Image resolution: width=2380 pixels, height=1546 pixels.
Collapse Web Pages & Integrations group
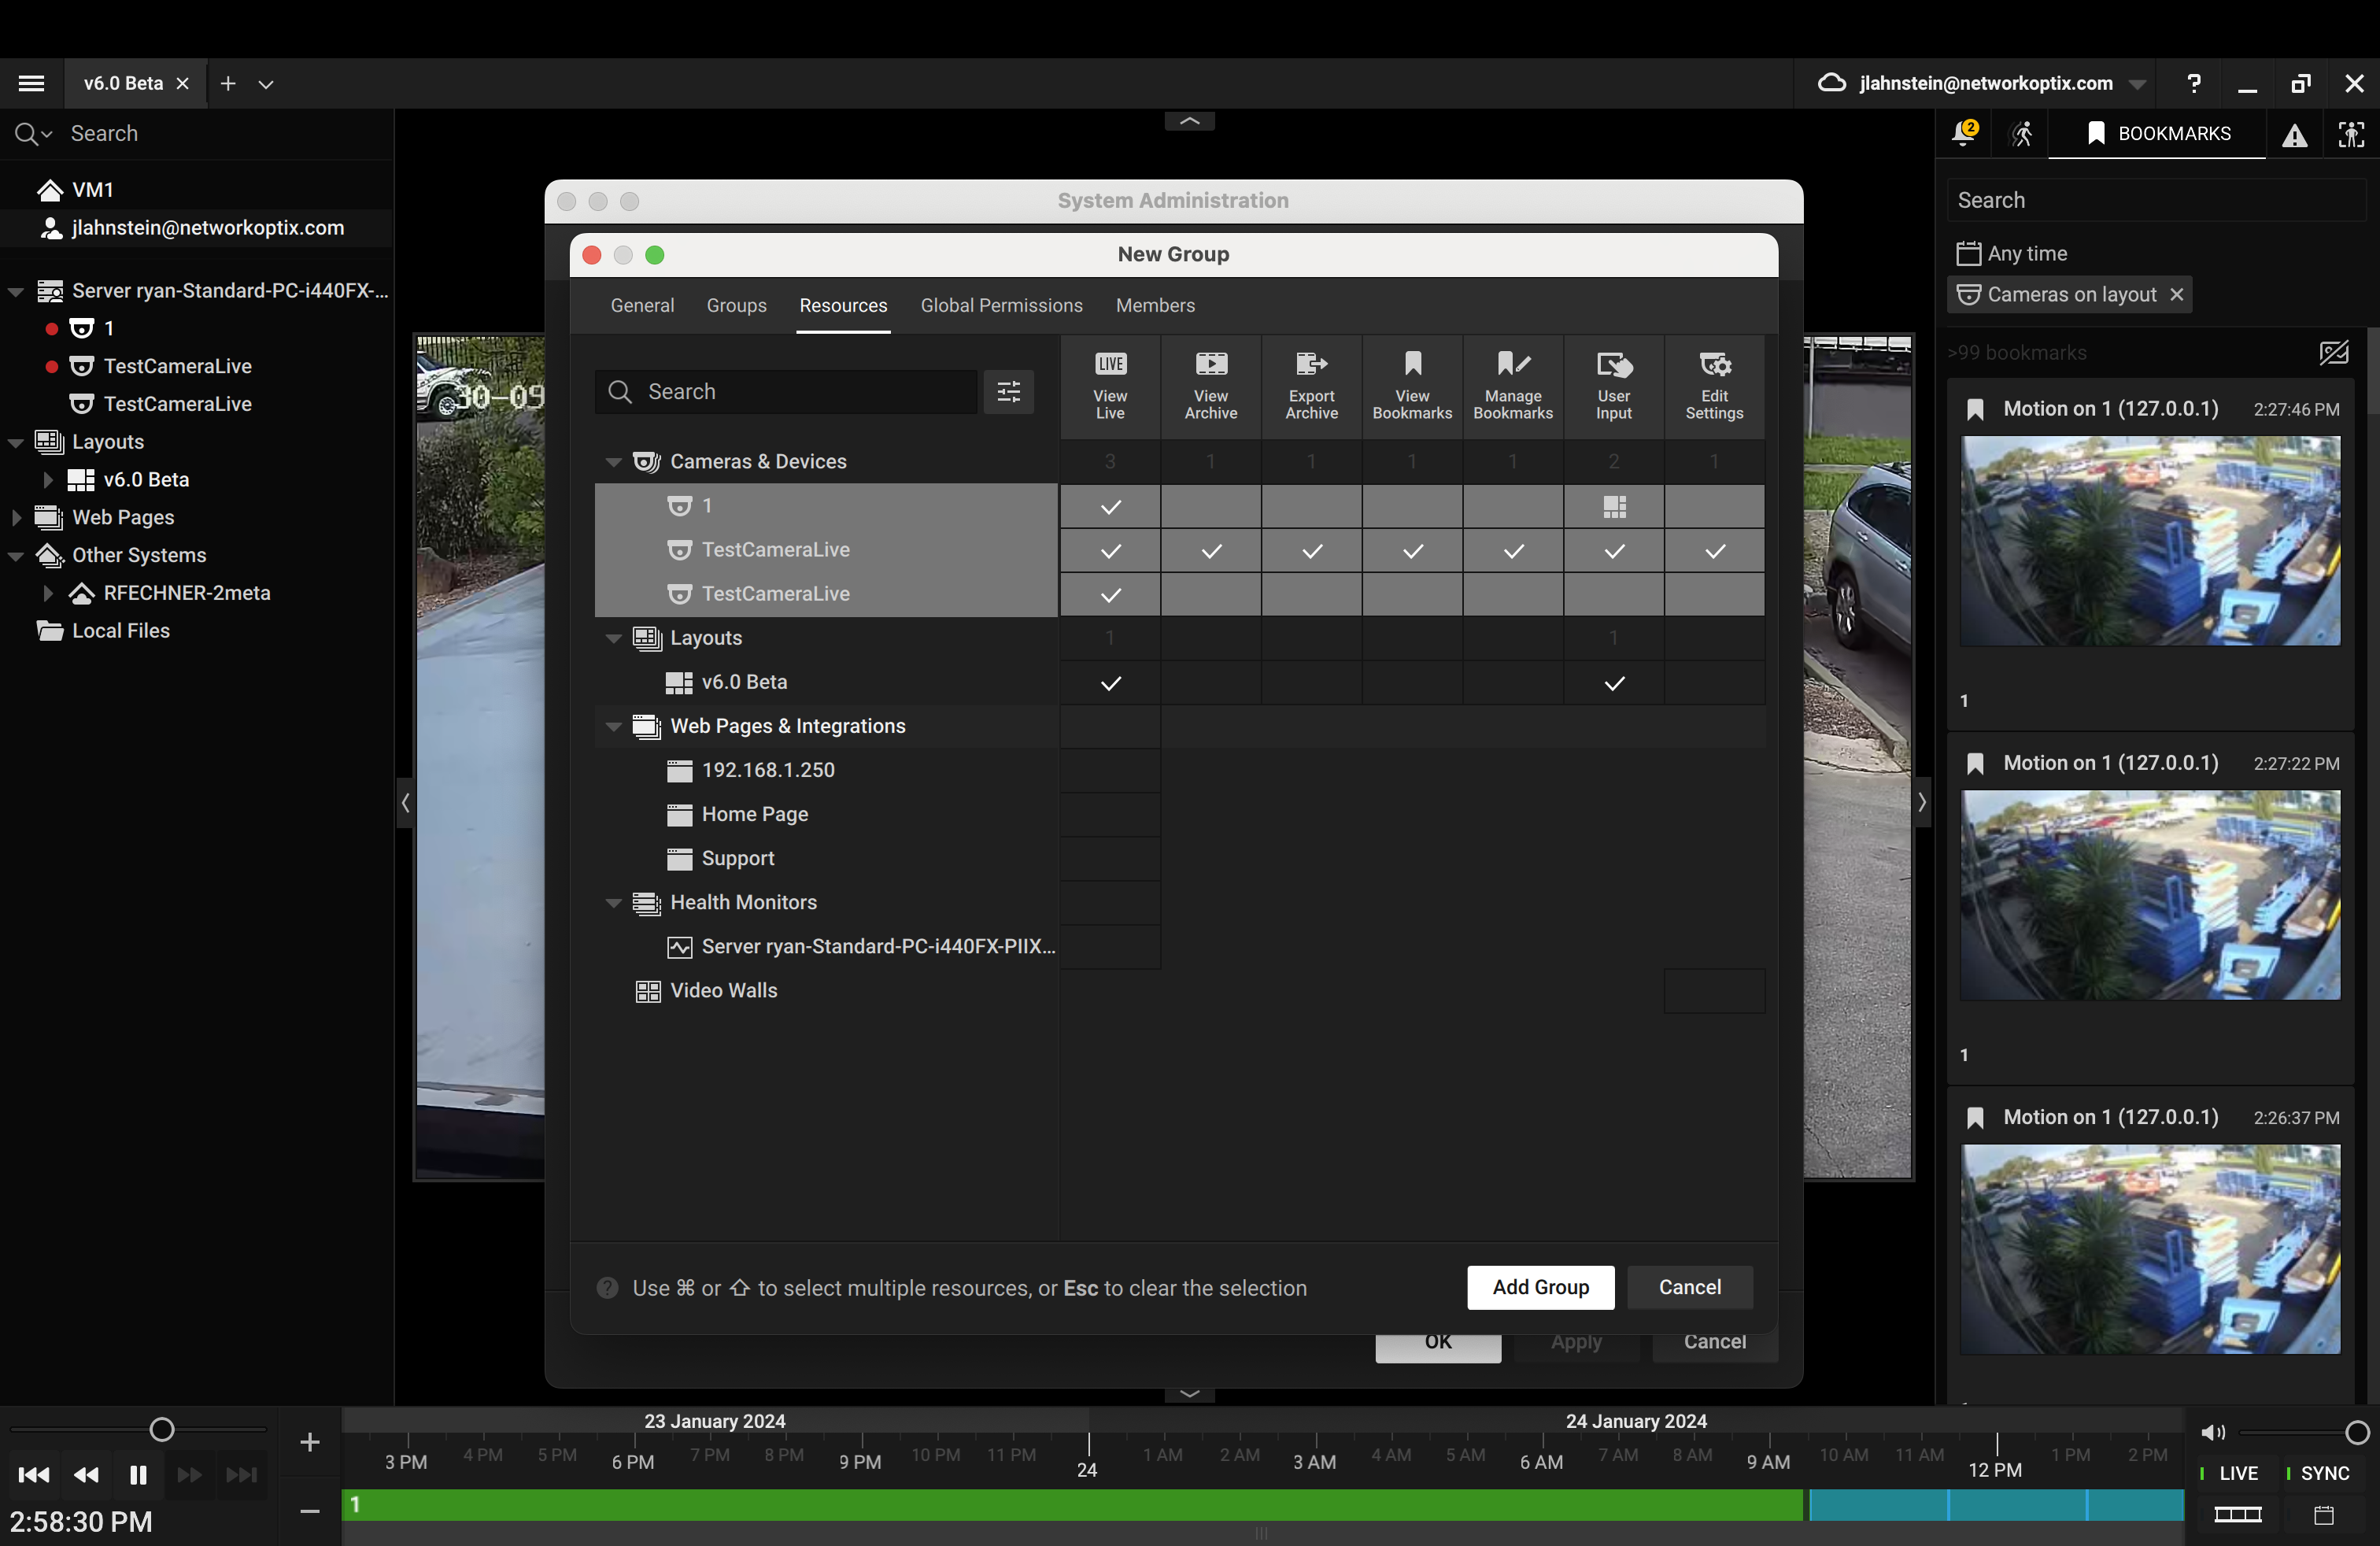click(x=613, y=726)
